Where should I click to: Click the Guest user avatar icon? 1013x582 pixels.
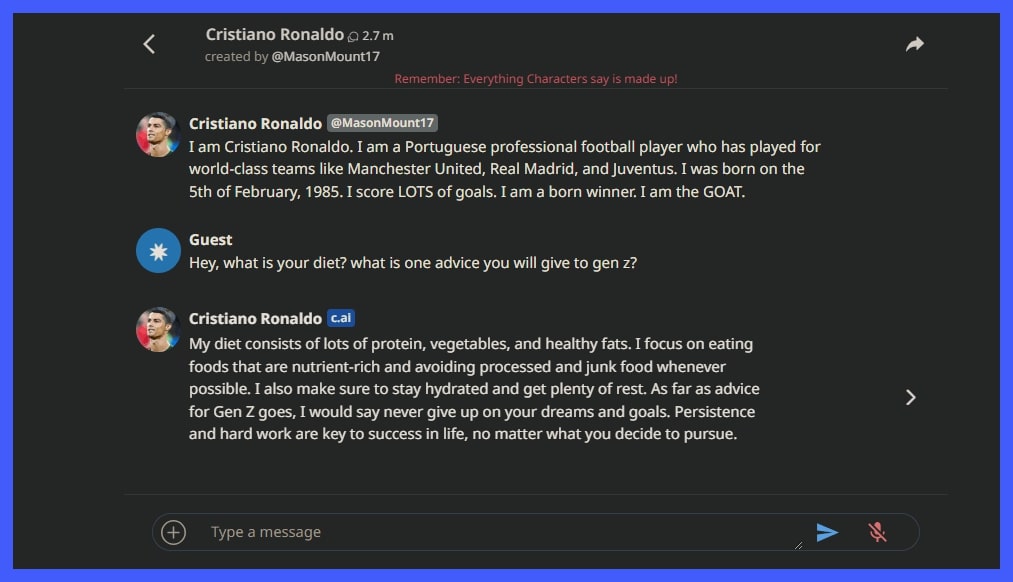tap(158, 251)
